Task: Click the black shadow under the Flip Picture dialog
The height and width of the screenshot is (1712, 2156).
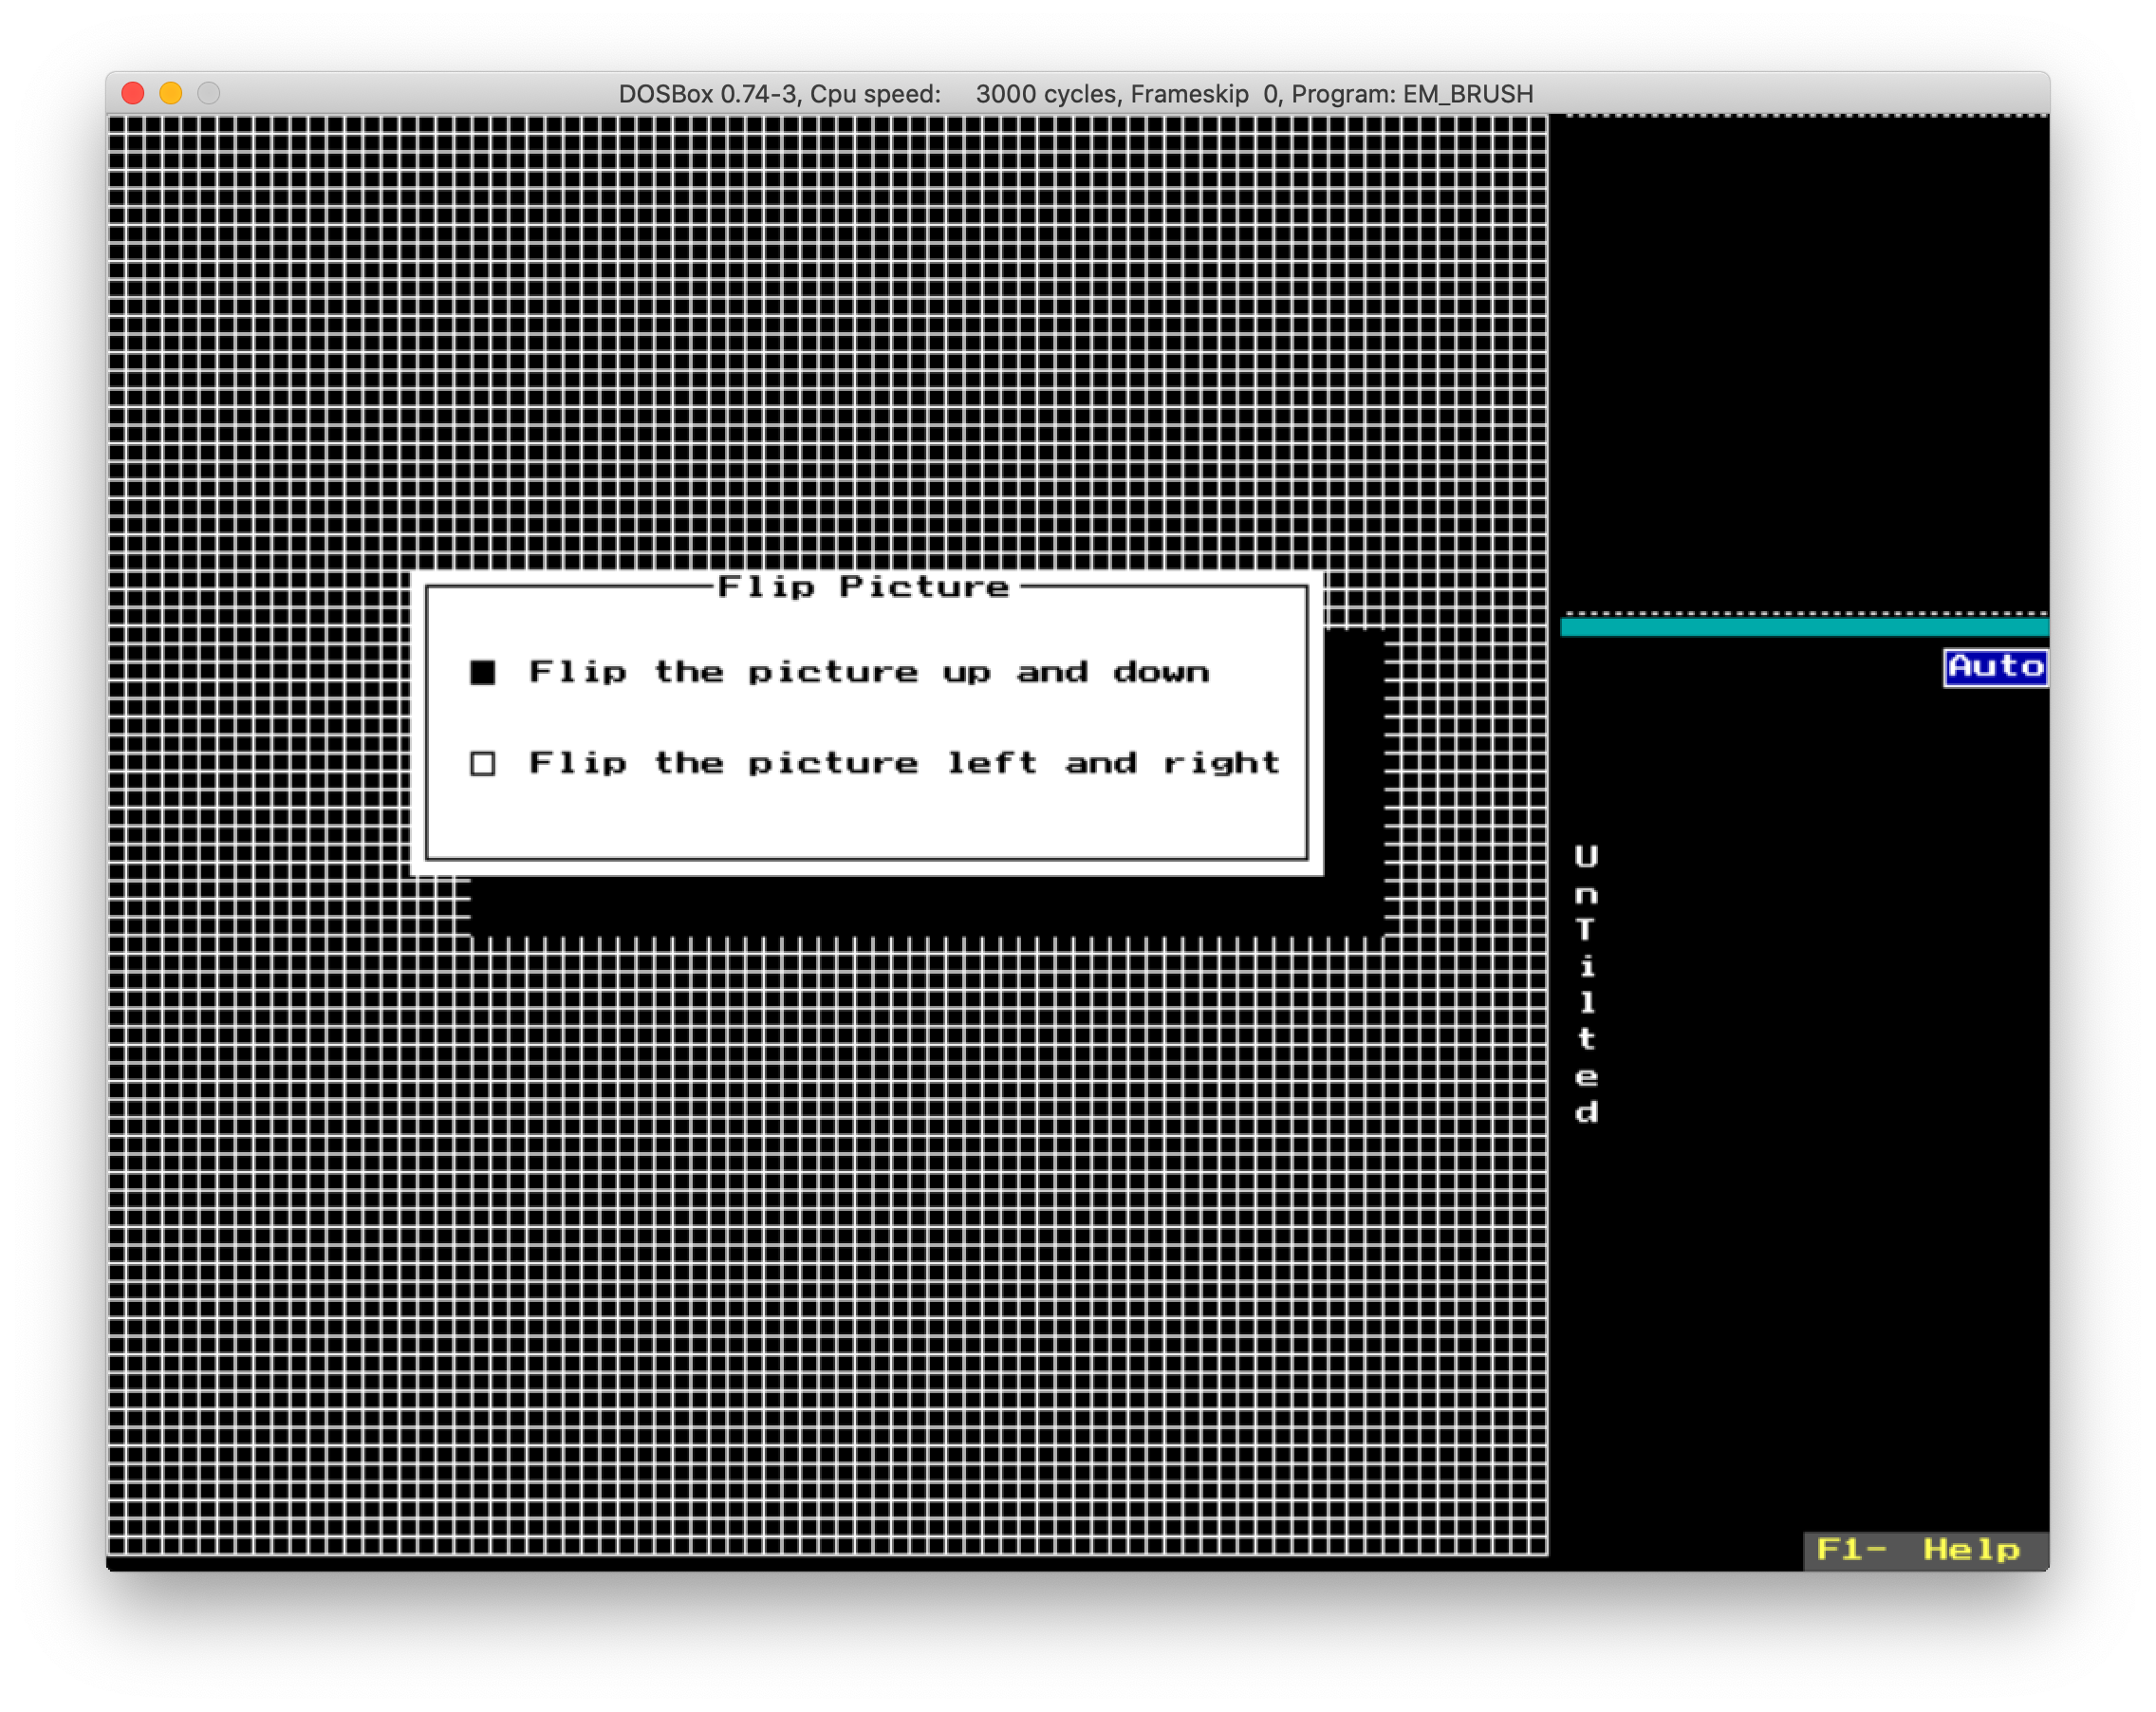Action: [x=920, y=906]
